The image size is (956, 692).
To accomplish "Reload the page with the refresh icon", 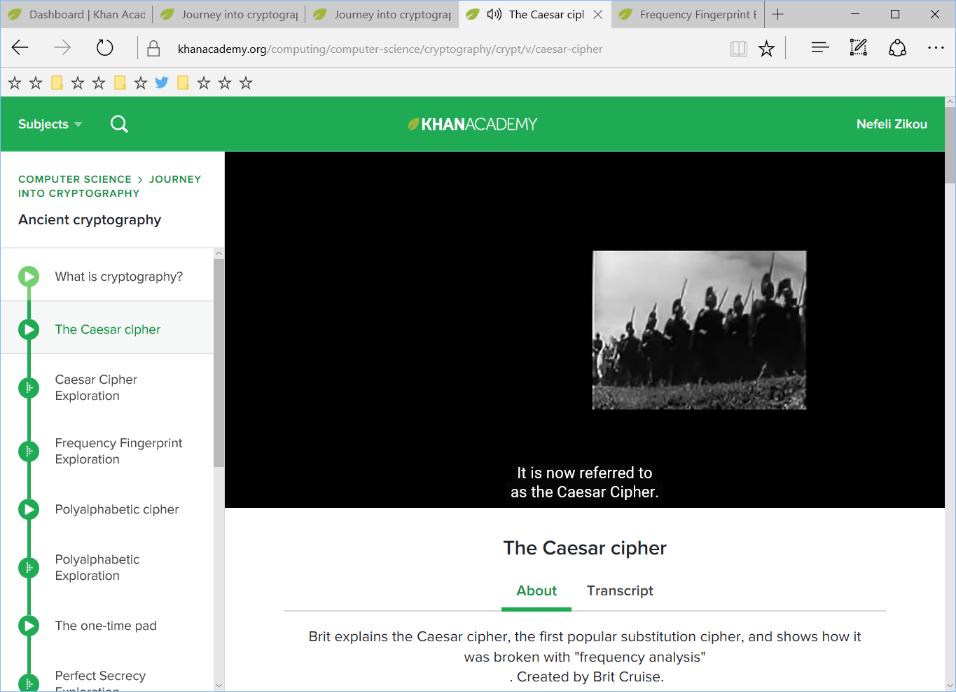I will click(104, 48).
